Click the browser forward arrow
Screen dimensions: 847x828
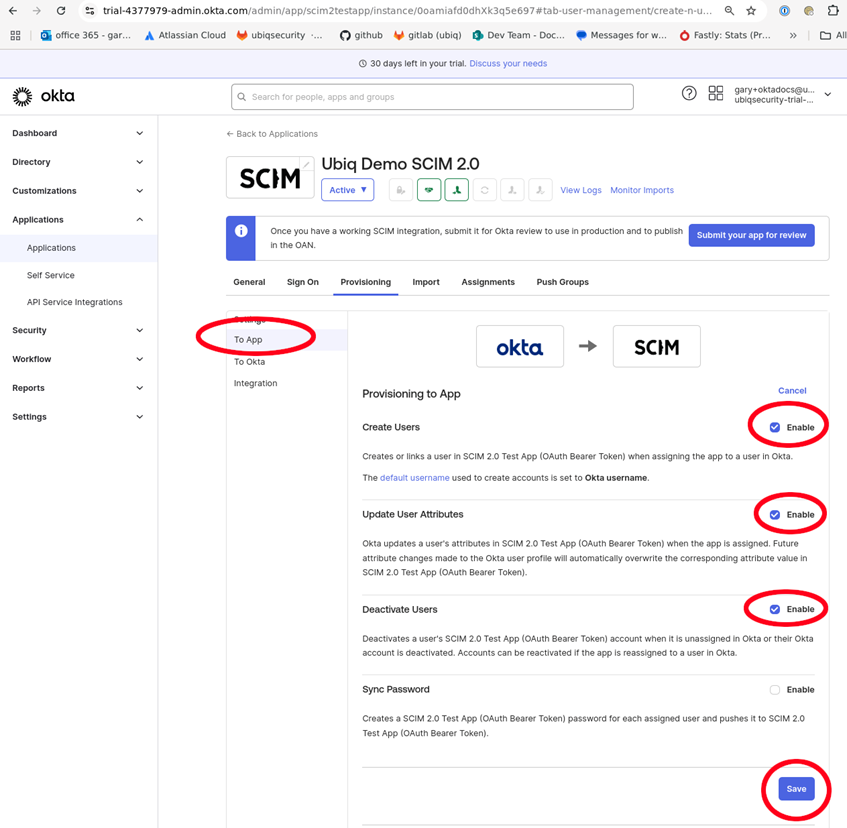pyautogui.click(x=37, y=11)
